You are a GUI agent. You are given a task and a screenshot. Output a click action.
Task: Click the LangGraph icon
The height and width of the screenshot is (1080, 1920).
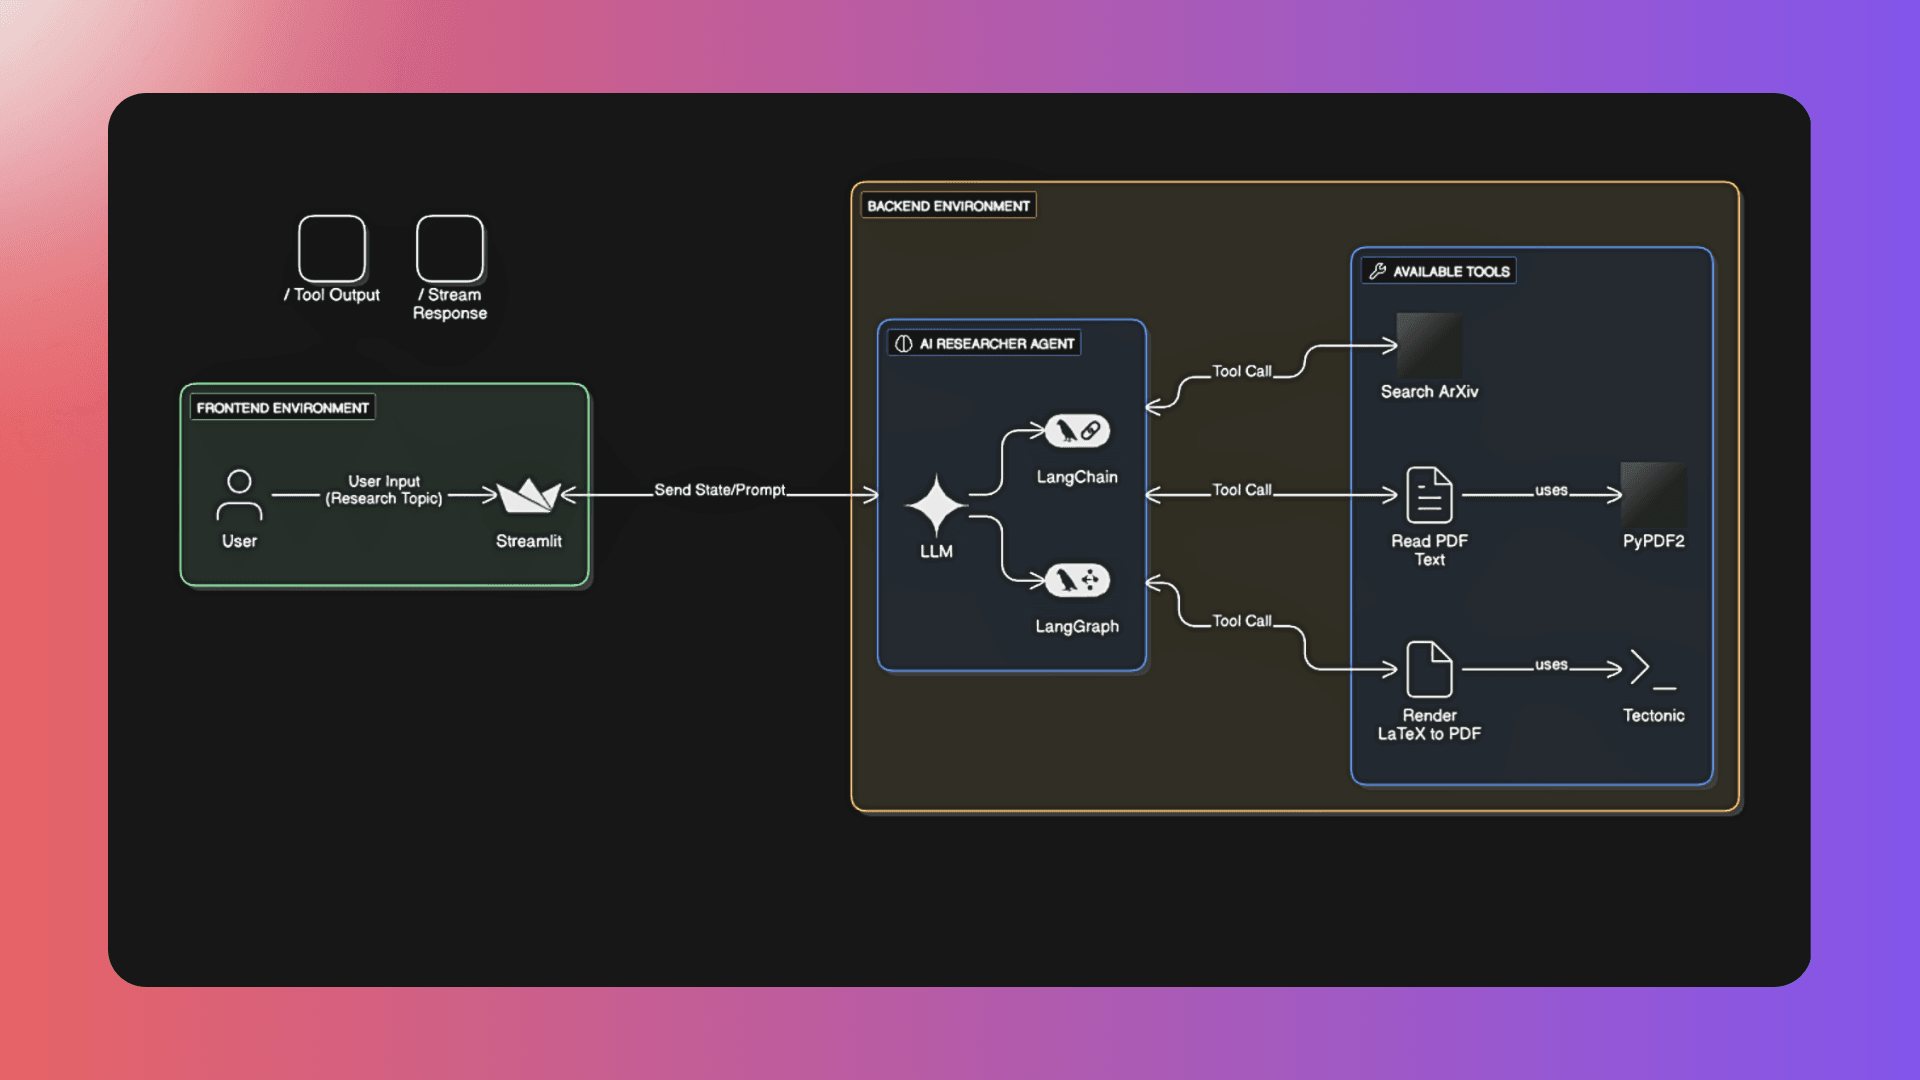(x=1077, y=579)
